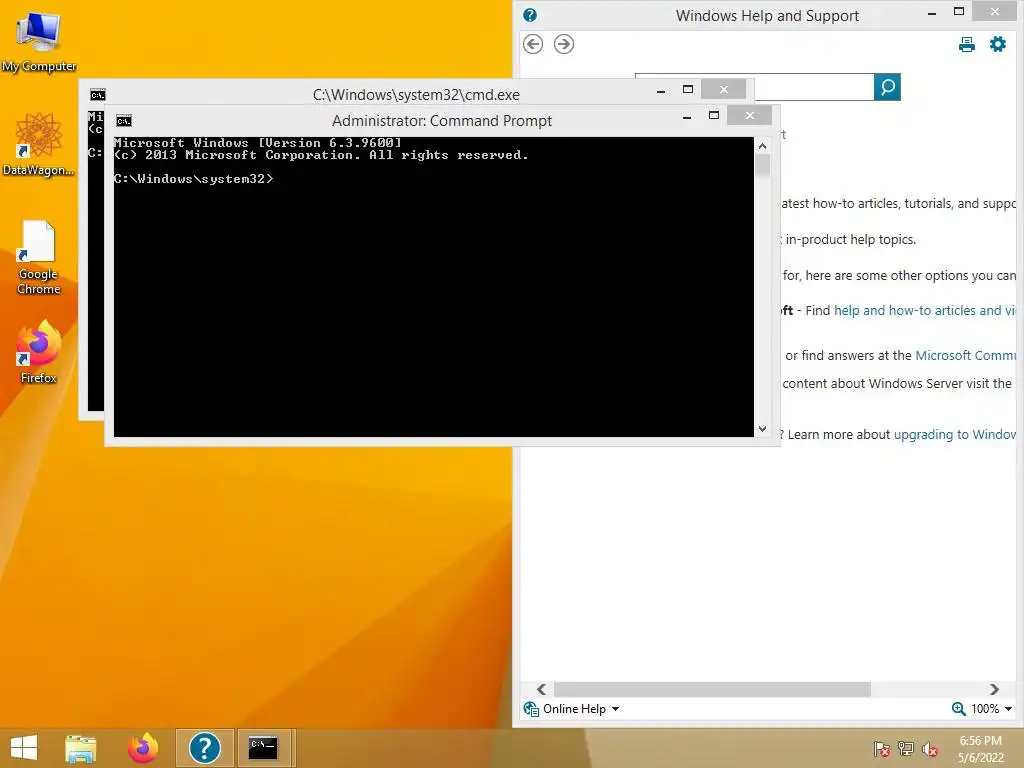Maximize the cmd.exe background window

click(688, 89)
